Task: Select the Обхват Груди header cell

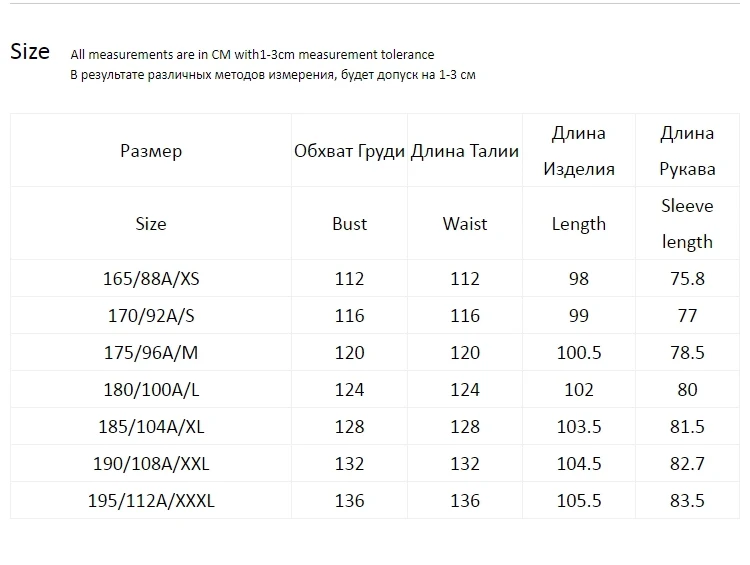Action: pyautogui.click(x=349, y=151)
